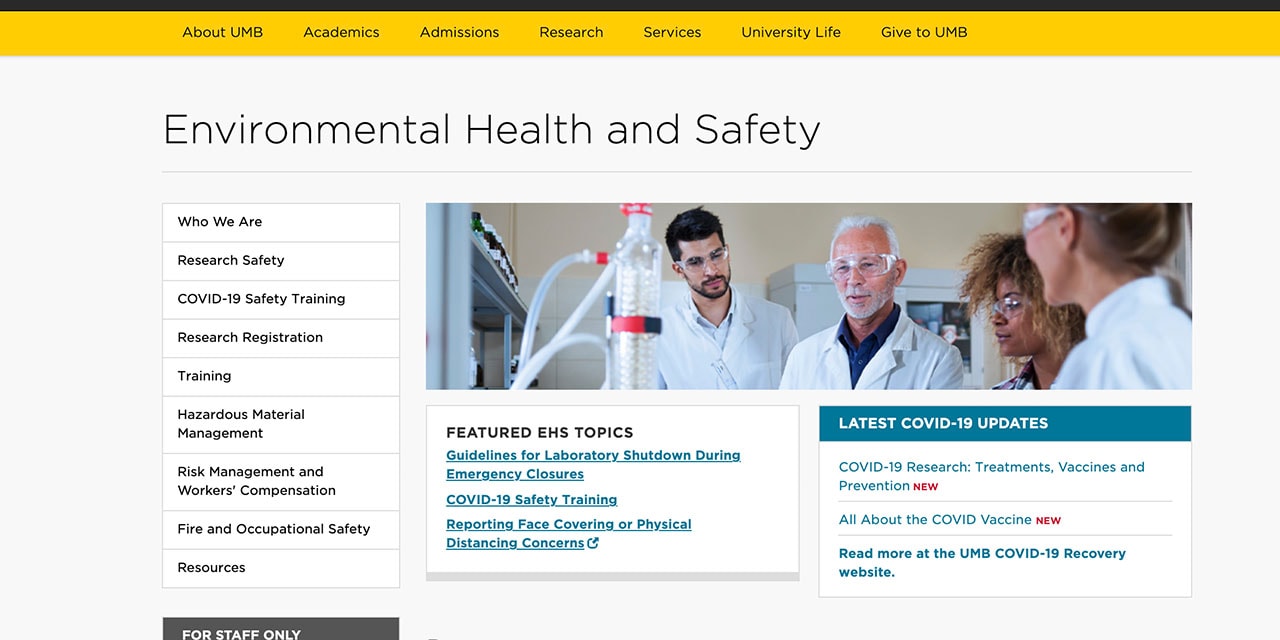1280x640 pixels.
Task: Open Hazardous Material Management page
Action: [281, 424]
